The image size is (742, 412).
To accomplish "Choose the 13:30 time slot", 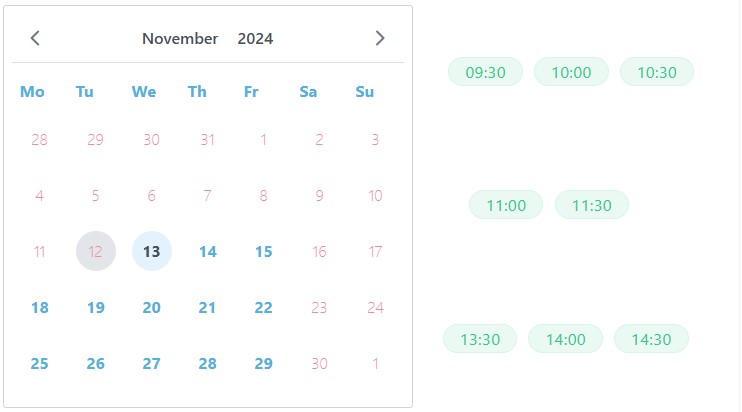I will [x=480, y=339].
